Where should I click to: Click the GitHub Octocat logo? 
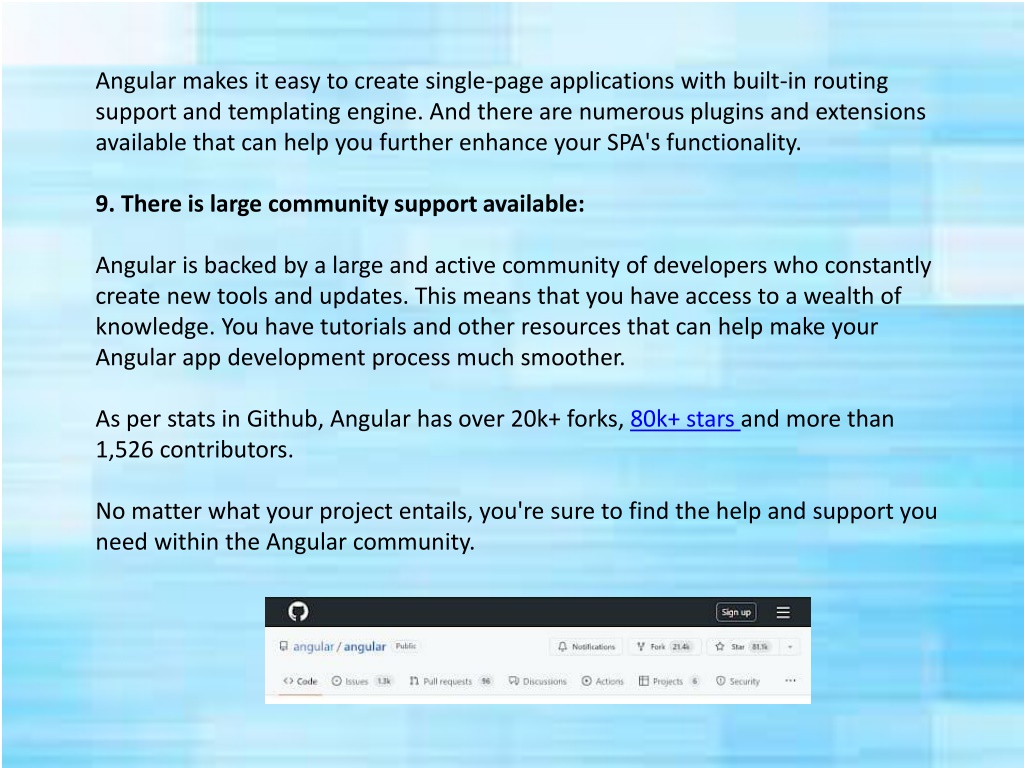click(298, 612)
